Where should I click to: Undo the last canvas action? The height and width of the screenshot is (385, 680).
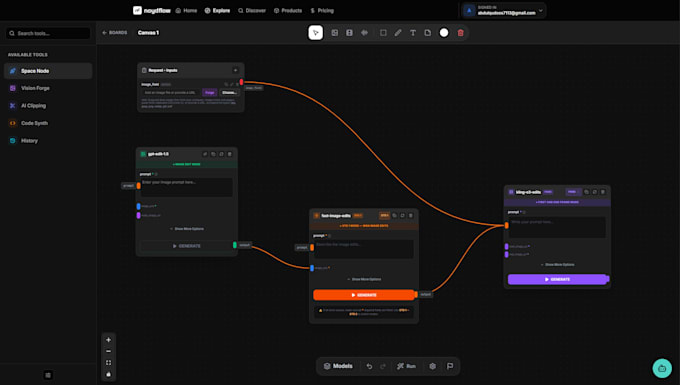click(369, 366)
